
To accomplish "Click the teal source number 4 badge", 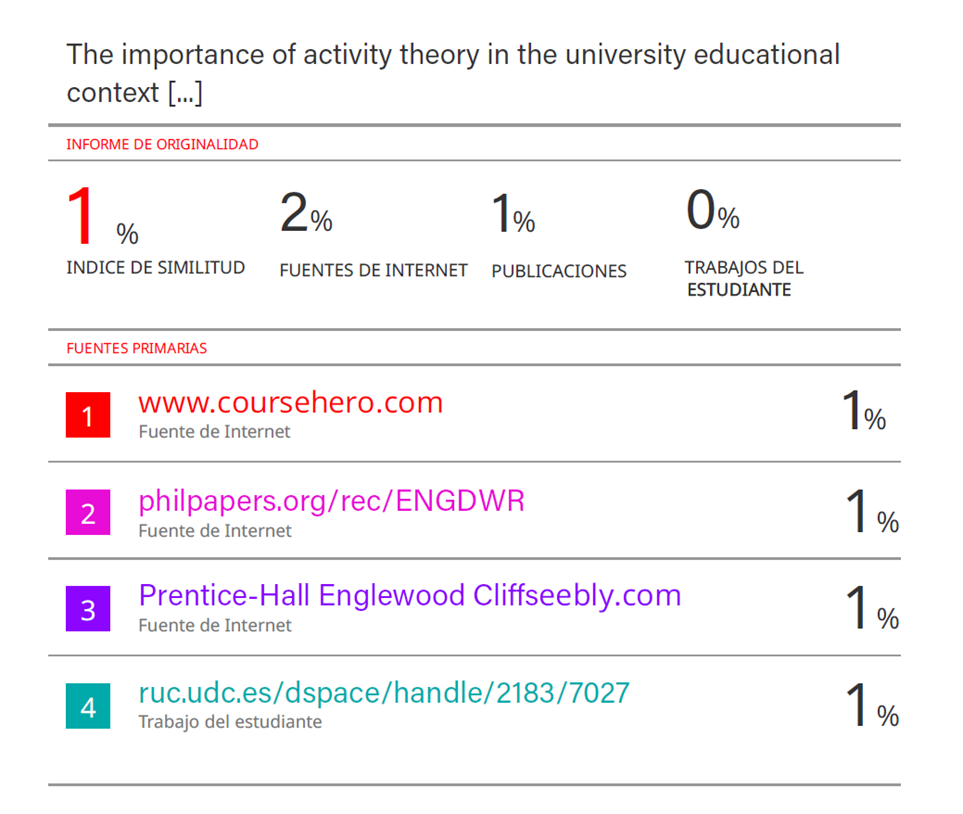I will pos(88,707).
